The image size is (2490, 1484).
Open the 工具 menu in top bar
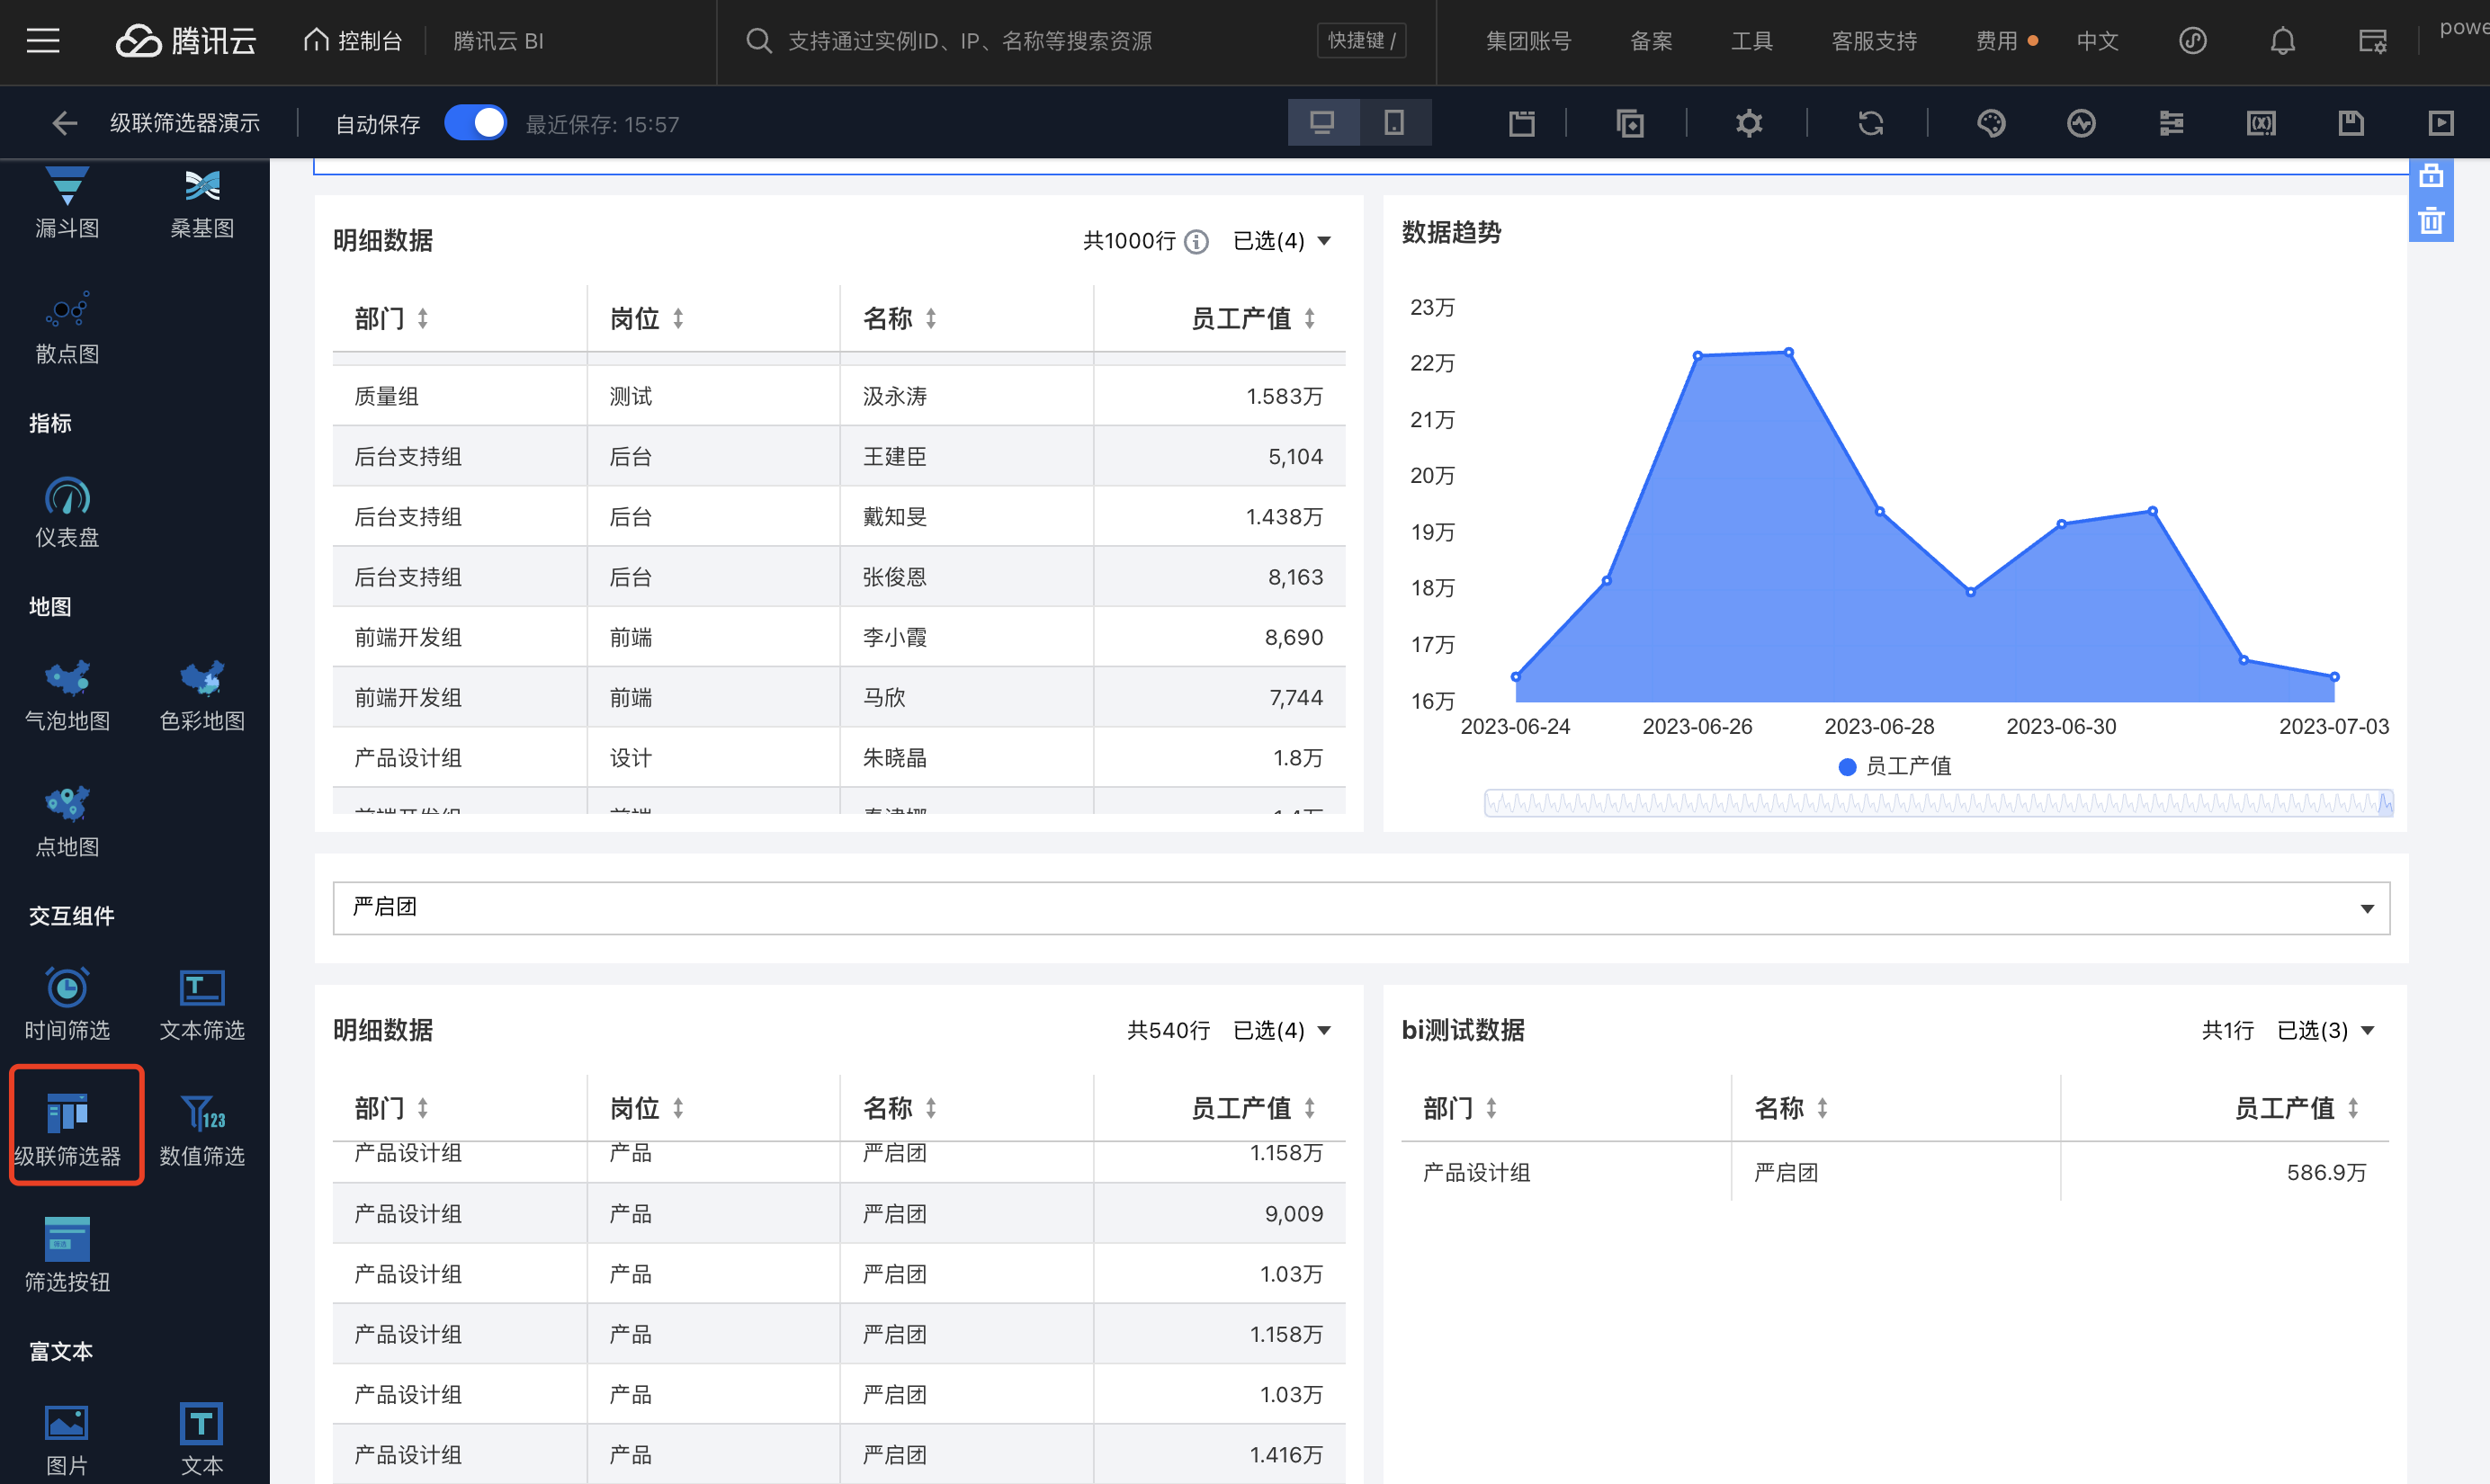click(1751, 41)
